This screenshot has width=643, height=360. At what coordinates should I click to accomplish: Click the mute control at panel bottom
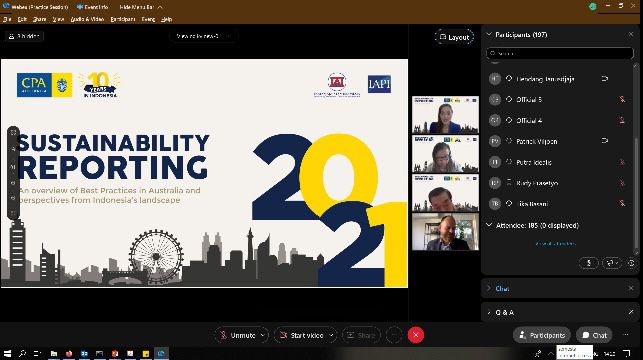point(589,263)
